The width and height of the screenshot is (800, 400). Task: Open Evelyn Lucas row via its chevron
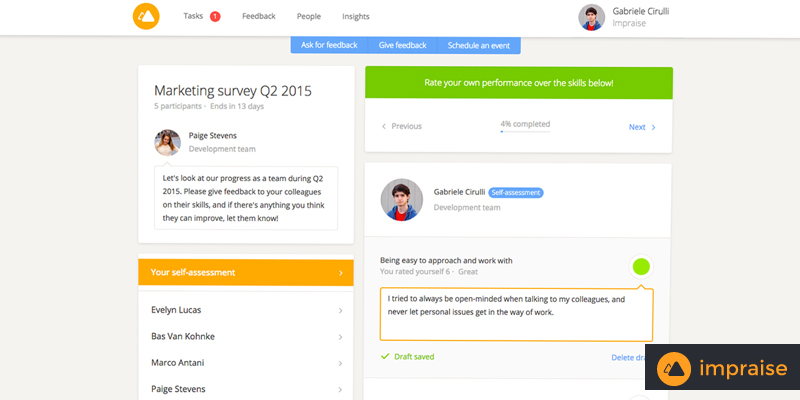point(340,310)
